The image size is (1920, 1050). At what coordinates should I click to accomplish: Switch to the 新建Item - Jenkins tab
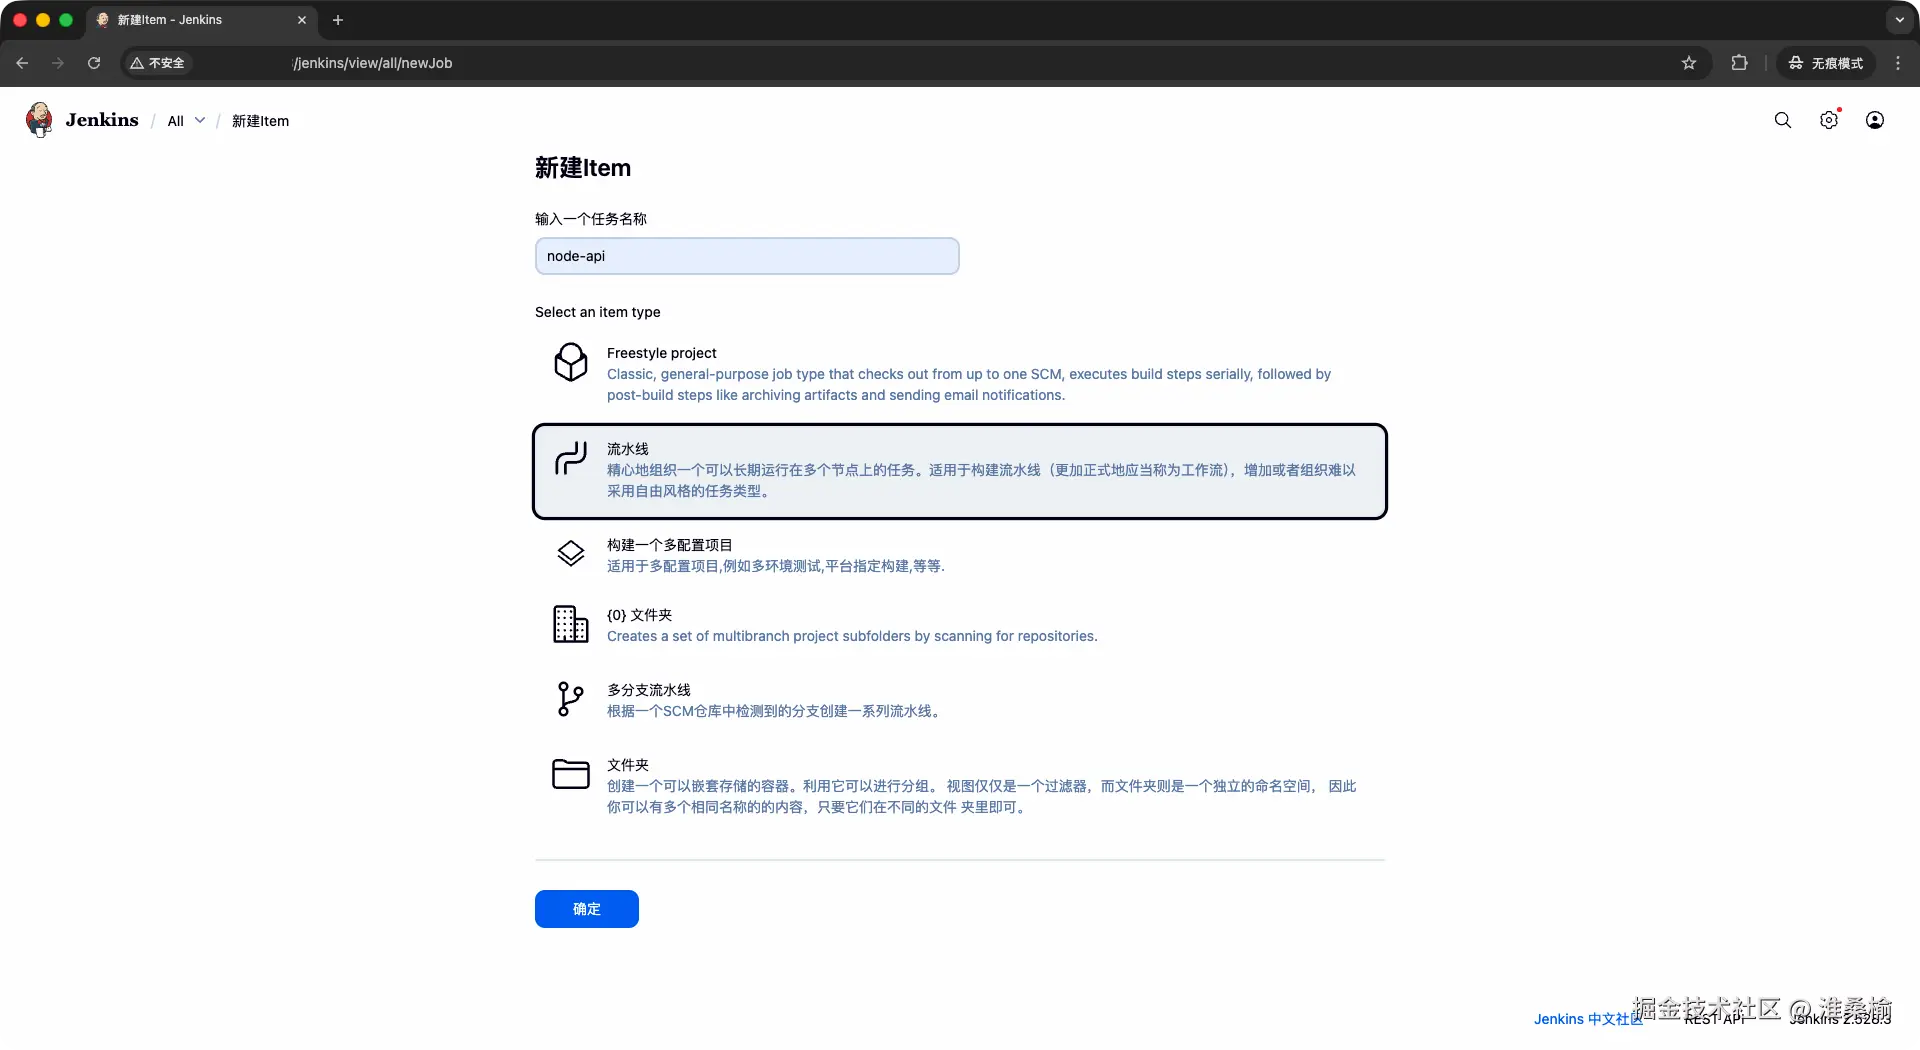(x=202, y=20)
